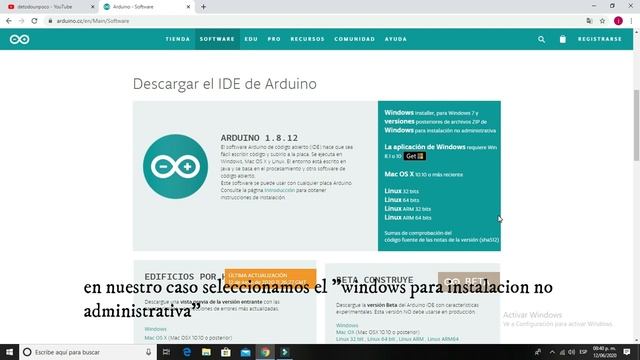Screen dimensions: 640x360
Task: Open the Introducción page link
Action: pos(279,190)
